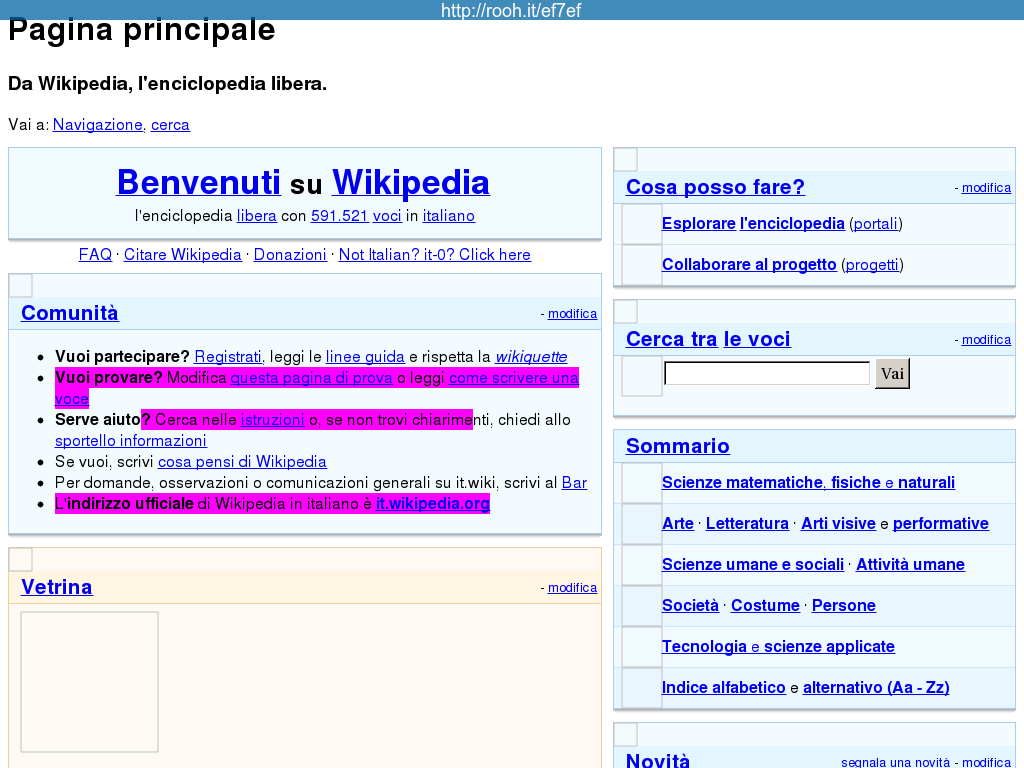Open the 'Not Italian? it-0? Click here' link

coord(434,255)
